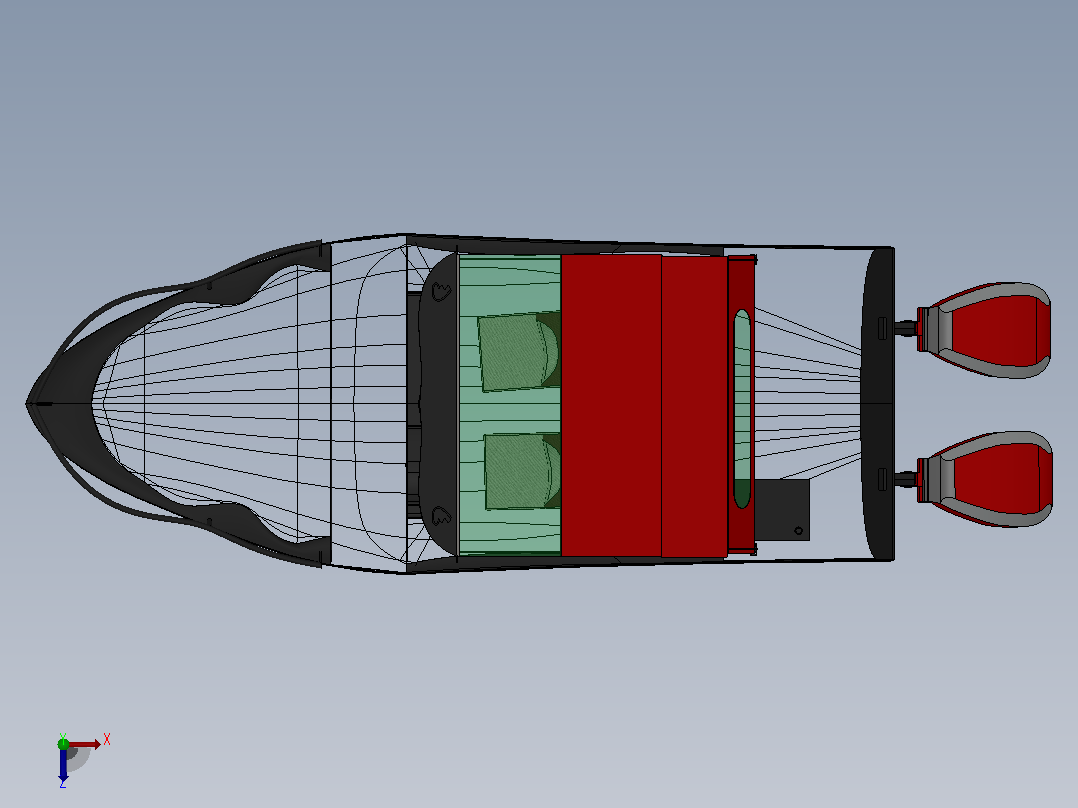Click the blue Z axis arrow of the triad
1078x808 pixels.
63,765
